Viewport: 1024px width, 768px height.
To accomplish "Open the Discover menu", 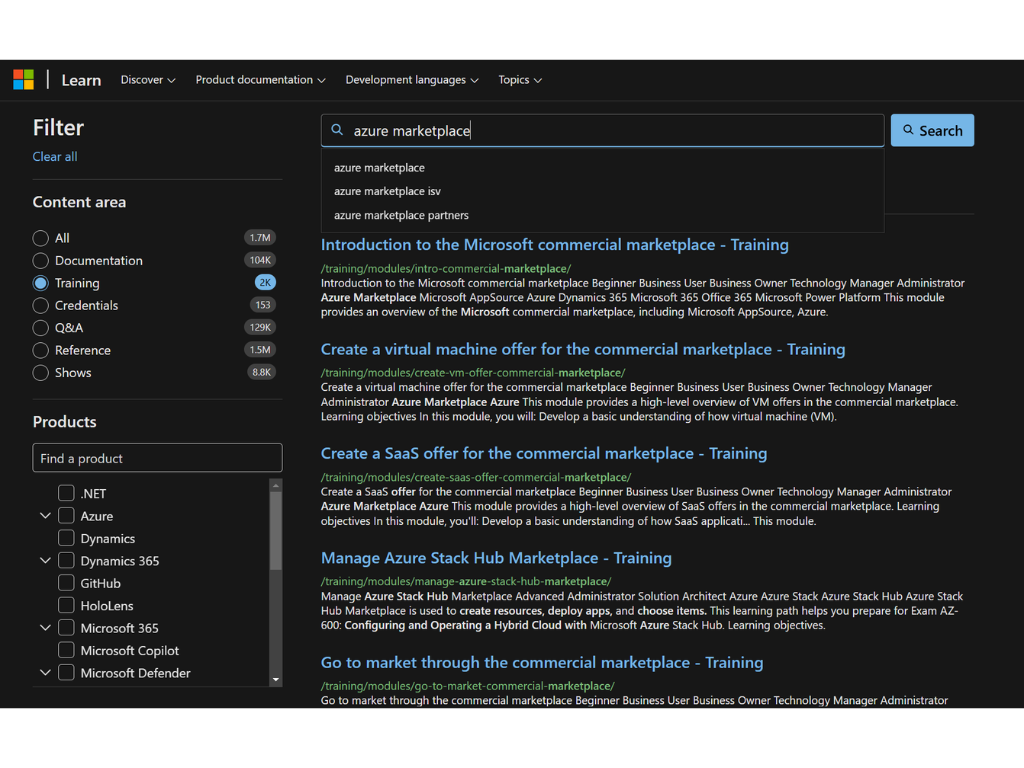I will pos(148,80).
